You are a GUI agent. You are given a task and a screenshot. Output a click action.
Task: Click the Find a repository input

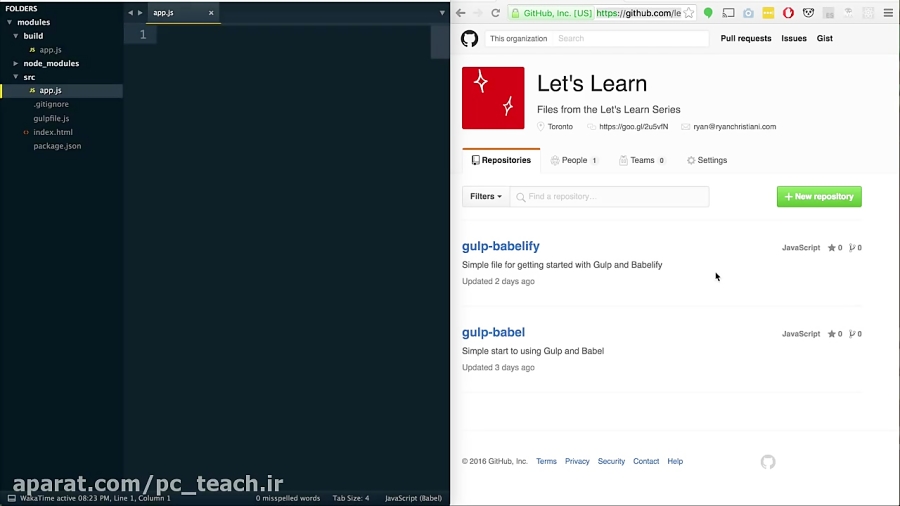point(610,196)
